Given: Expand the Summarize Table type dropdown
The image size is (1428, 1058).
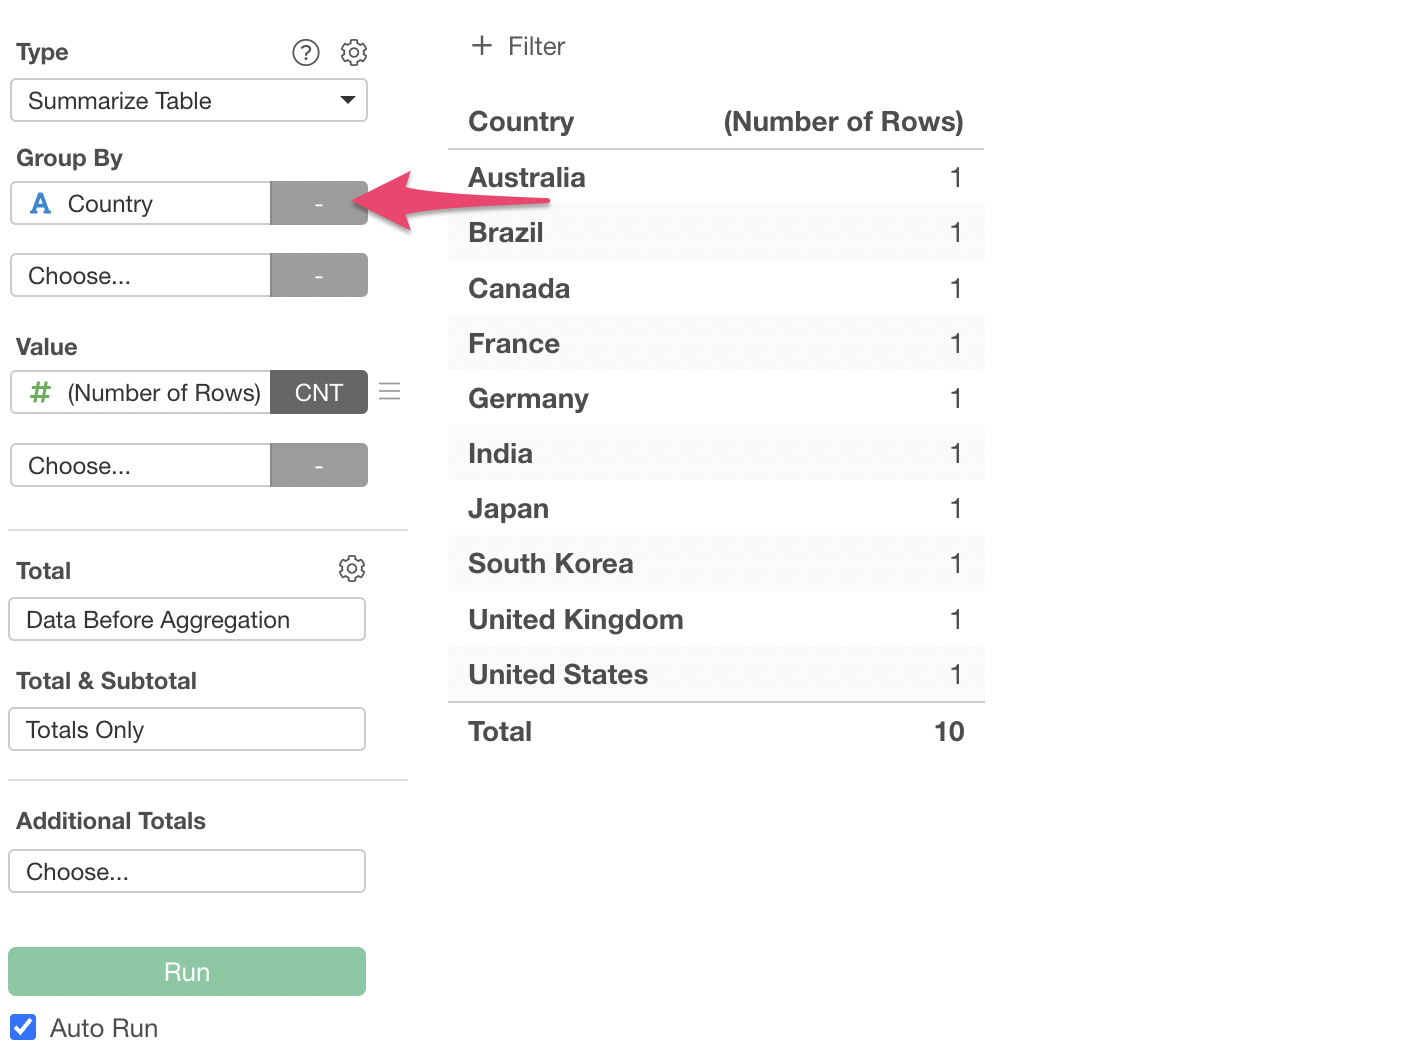Looking at the screenshot, I should pyautogui.click(x=188, y=101).
